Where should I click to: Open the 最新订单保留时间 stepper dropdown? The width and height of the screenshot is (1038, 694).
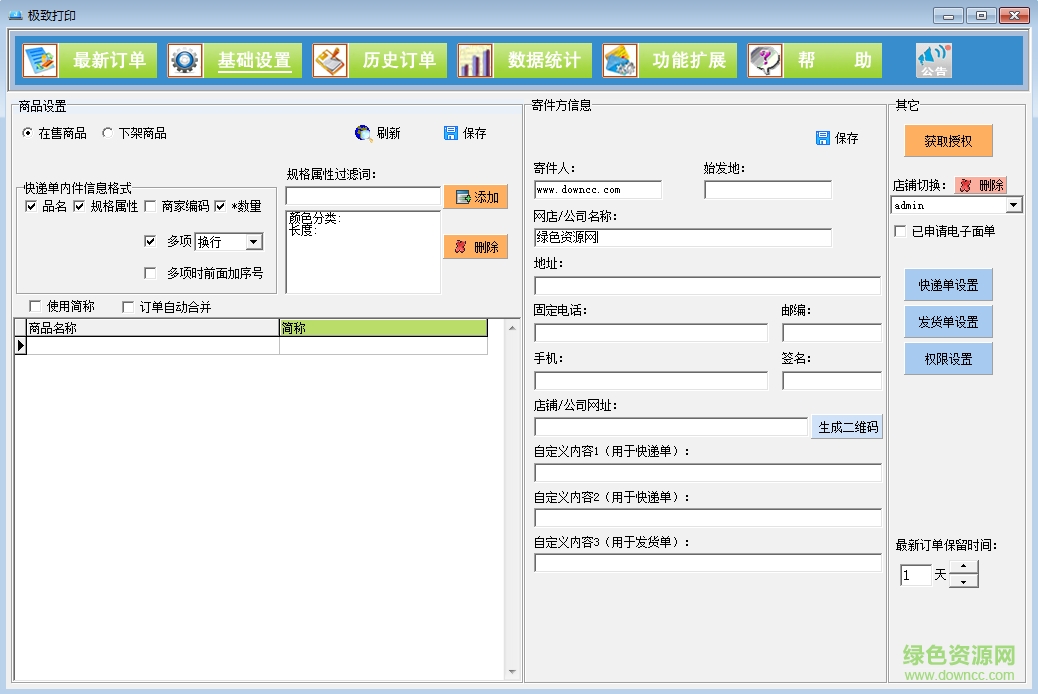963,573
